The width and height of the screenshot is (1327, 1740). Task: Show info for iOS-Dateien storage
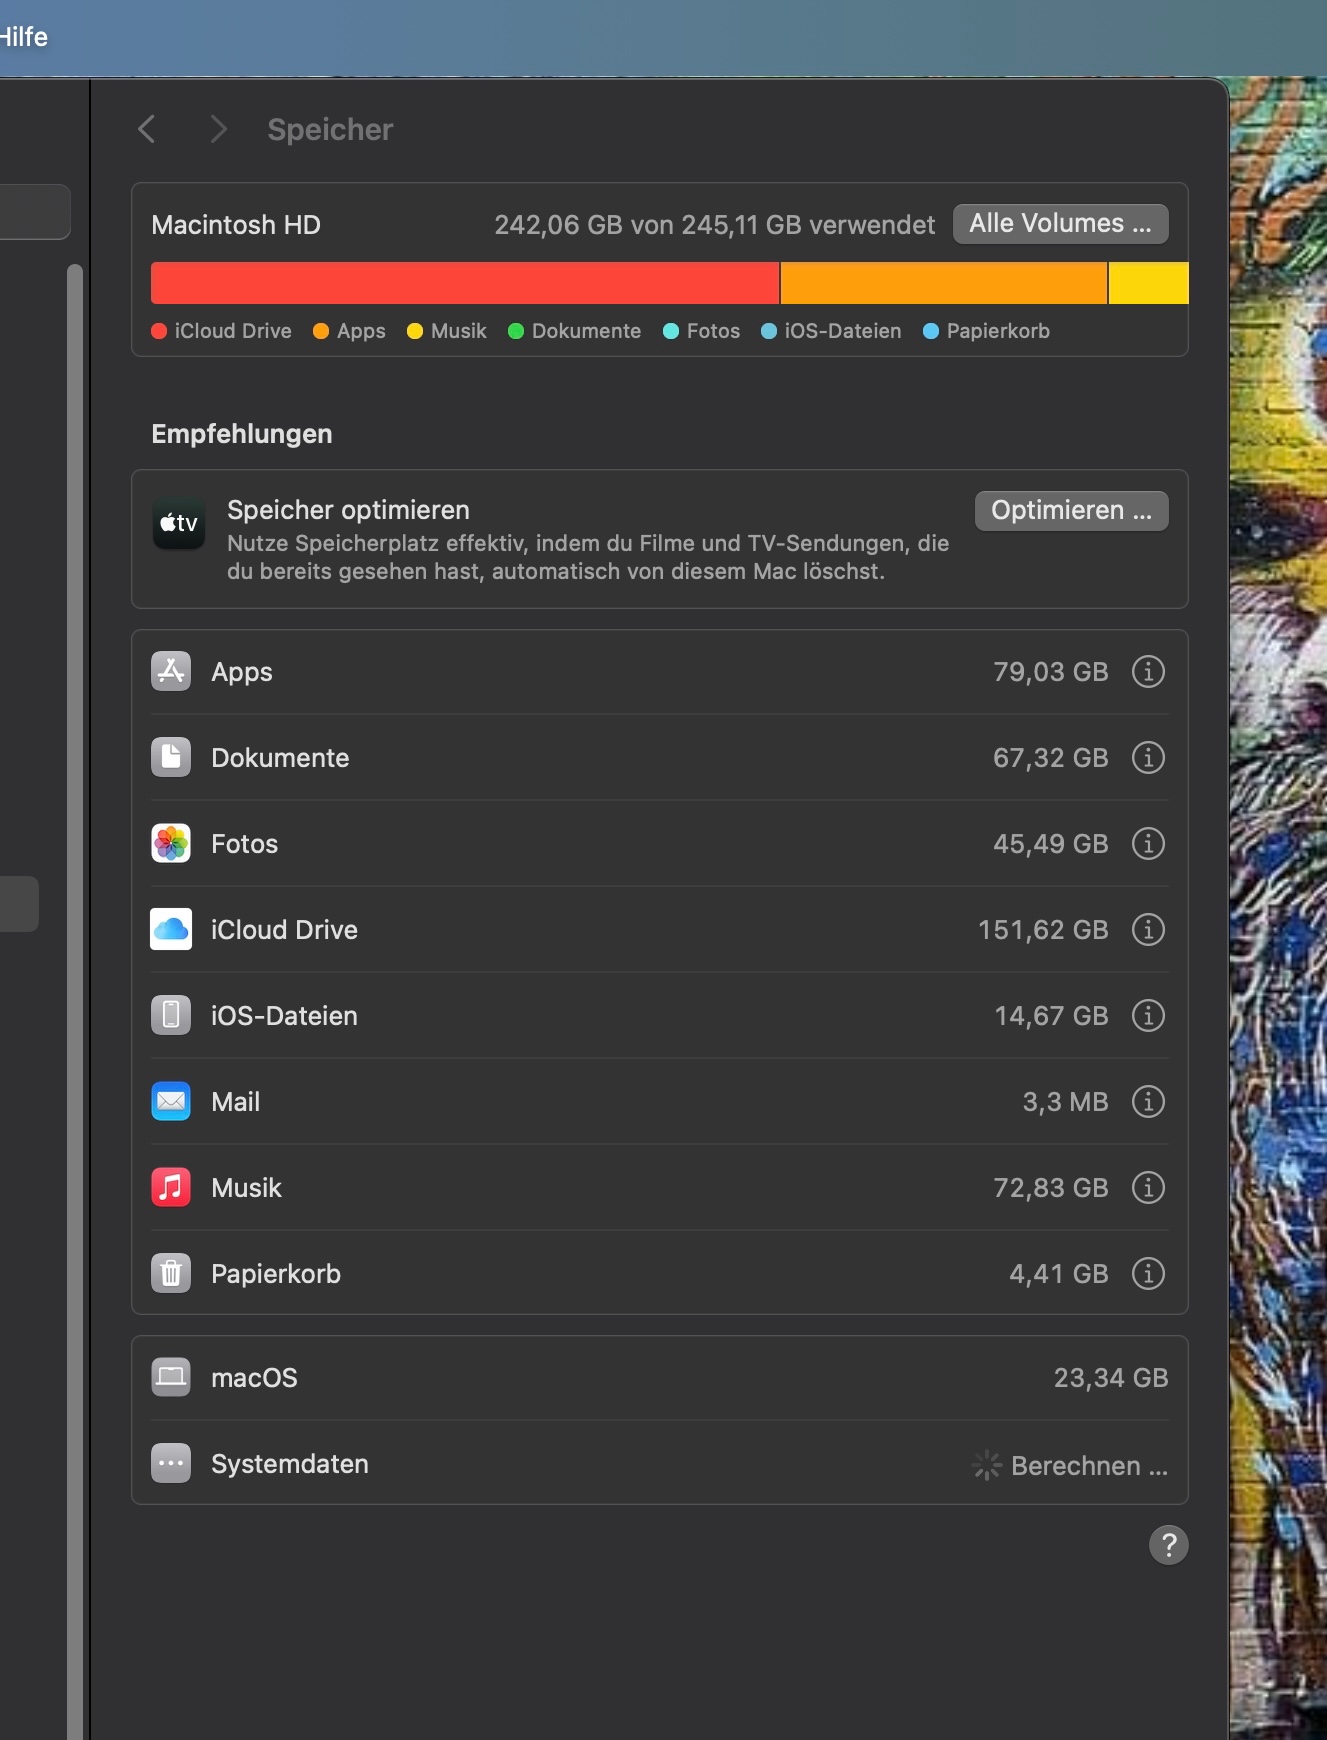1148,1016
